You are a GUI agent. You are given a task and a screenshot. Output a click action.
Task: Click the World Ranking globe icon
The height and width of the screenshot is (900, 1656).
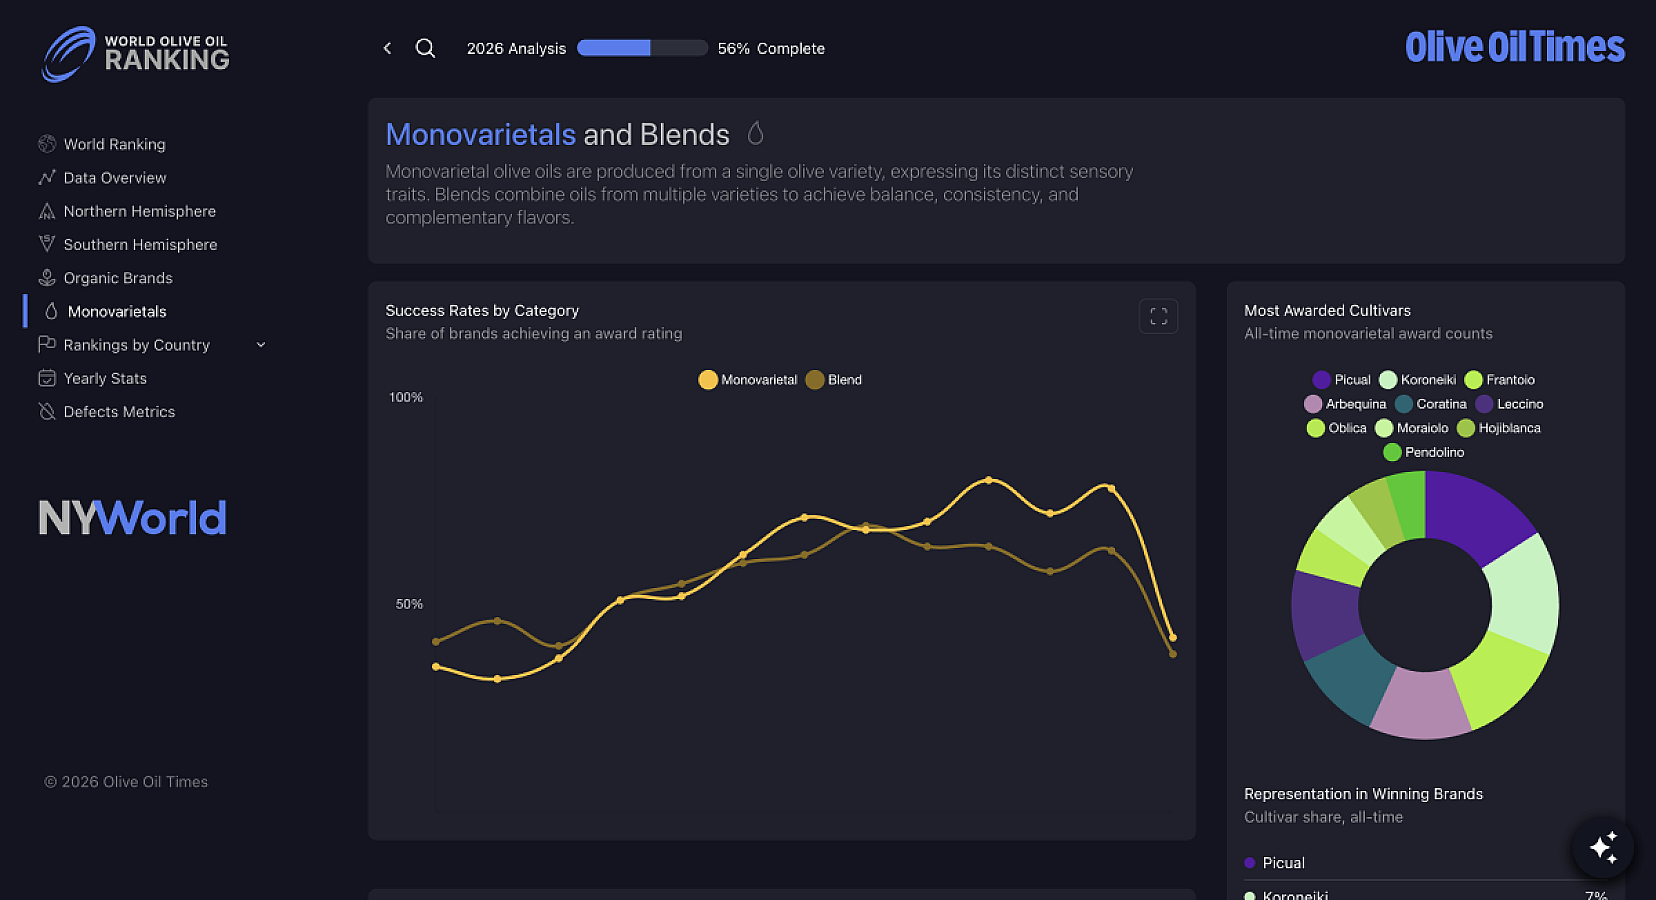click(47, 144)
